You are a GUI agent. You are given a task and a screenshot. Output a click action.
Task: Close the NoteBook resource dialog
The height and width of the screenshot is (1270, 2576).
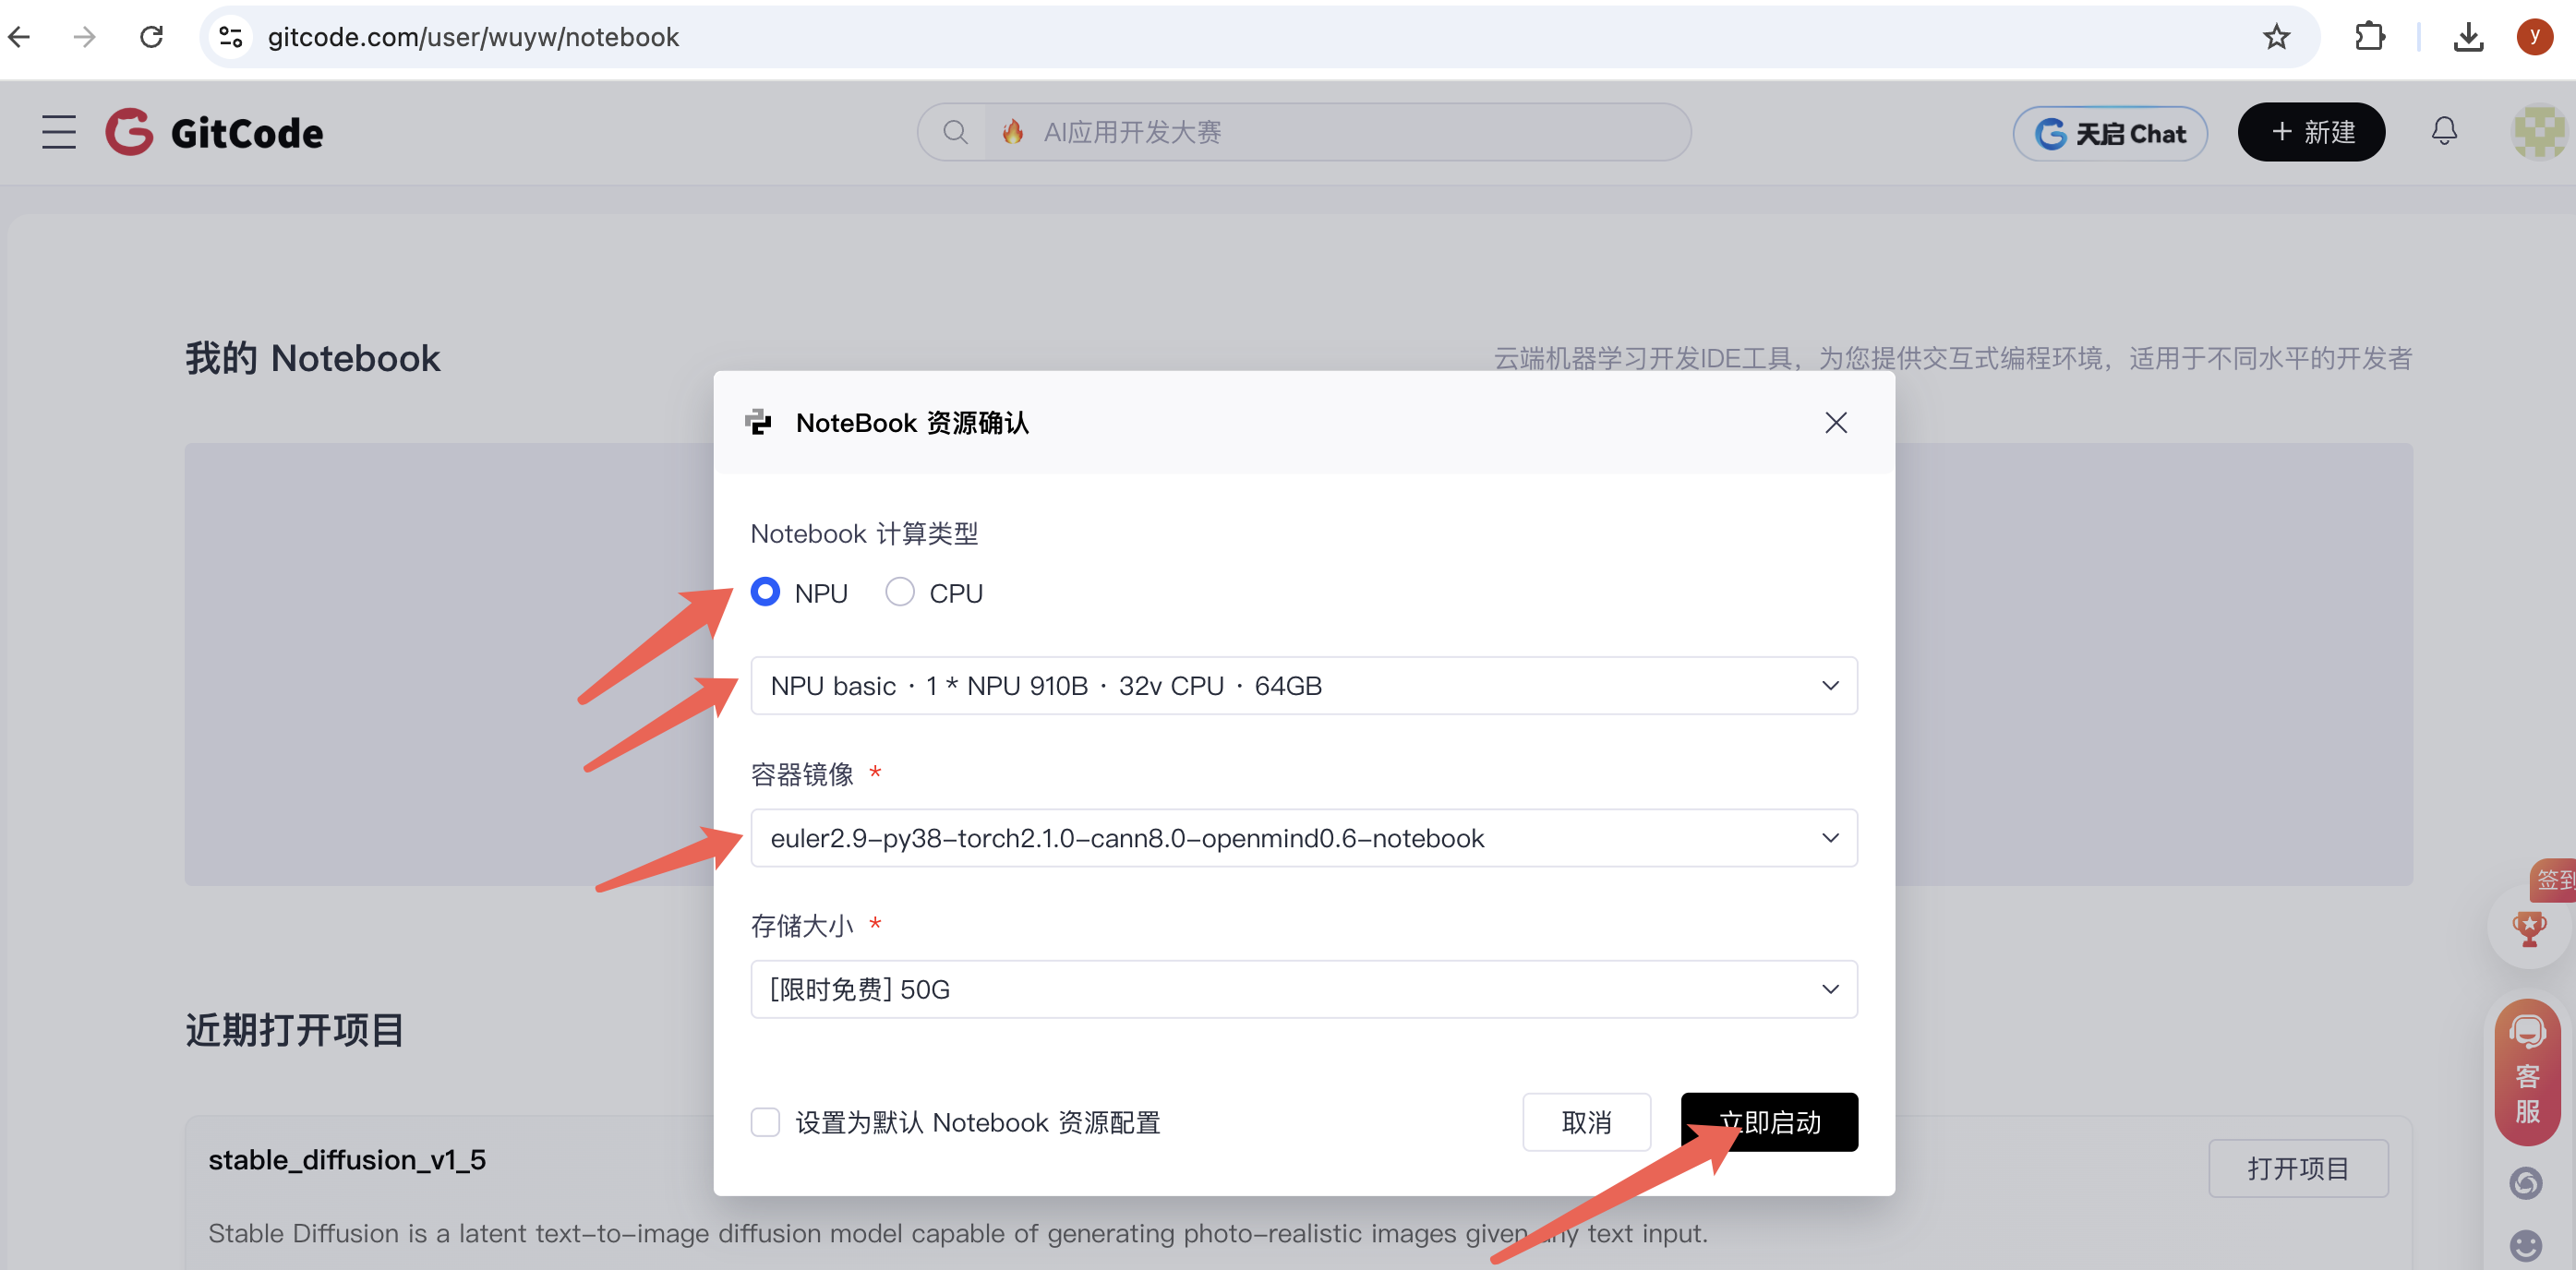pyautogui.click(x=1835, y=423)
